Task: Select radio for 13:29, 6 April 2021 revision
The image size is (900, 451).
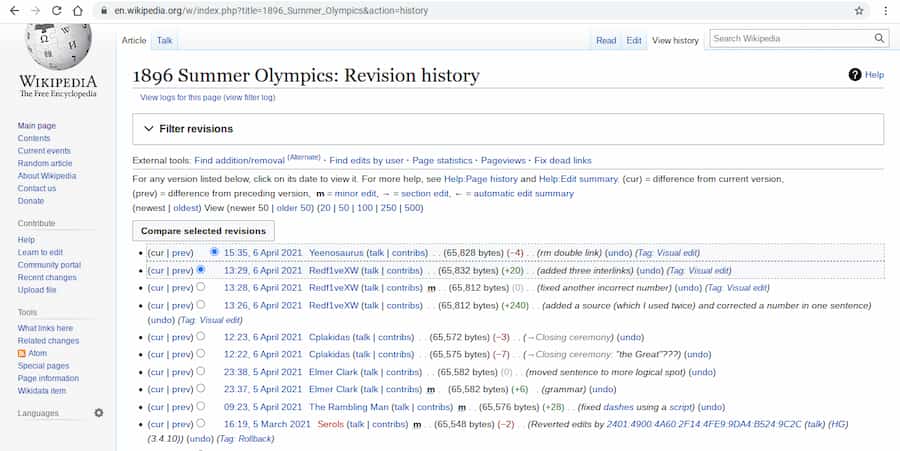Action: pos(200,269)
